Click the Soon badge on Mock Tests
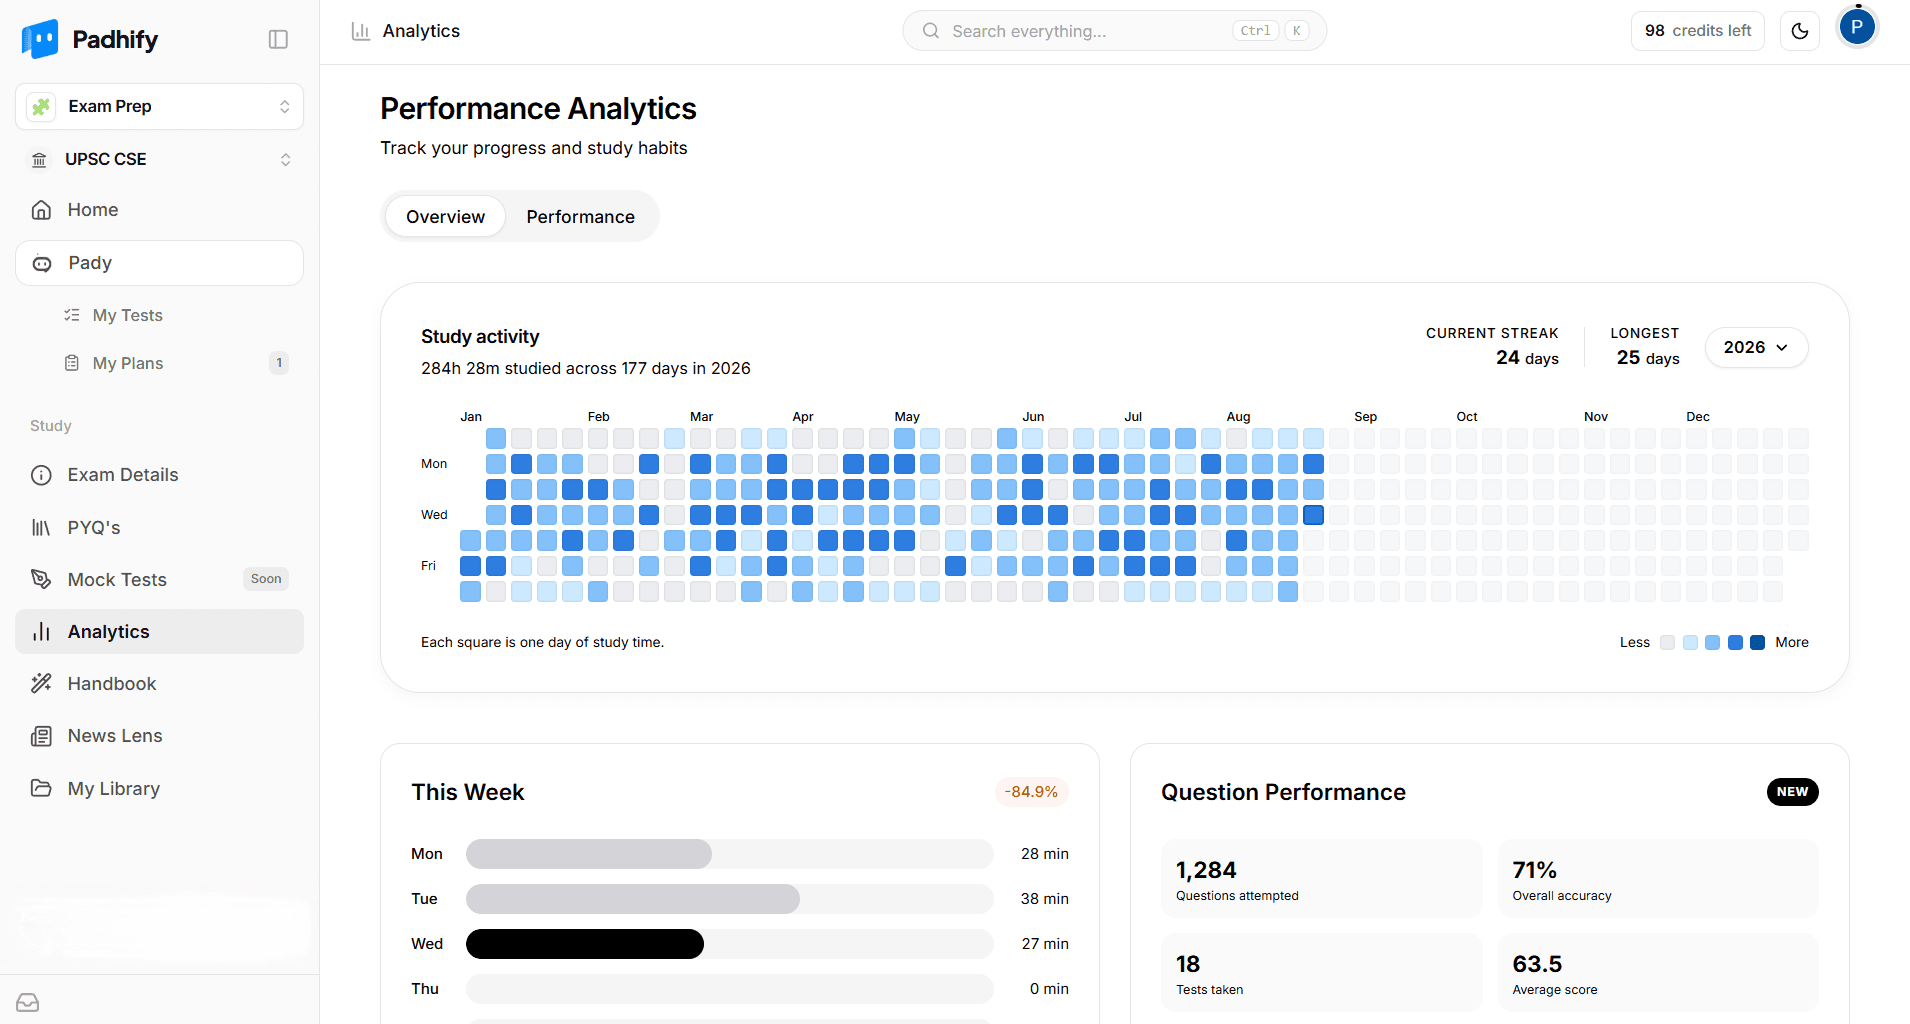The height and width of the screenshot is (1024, 1910). click(266, 579)
